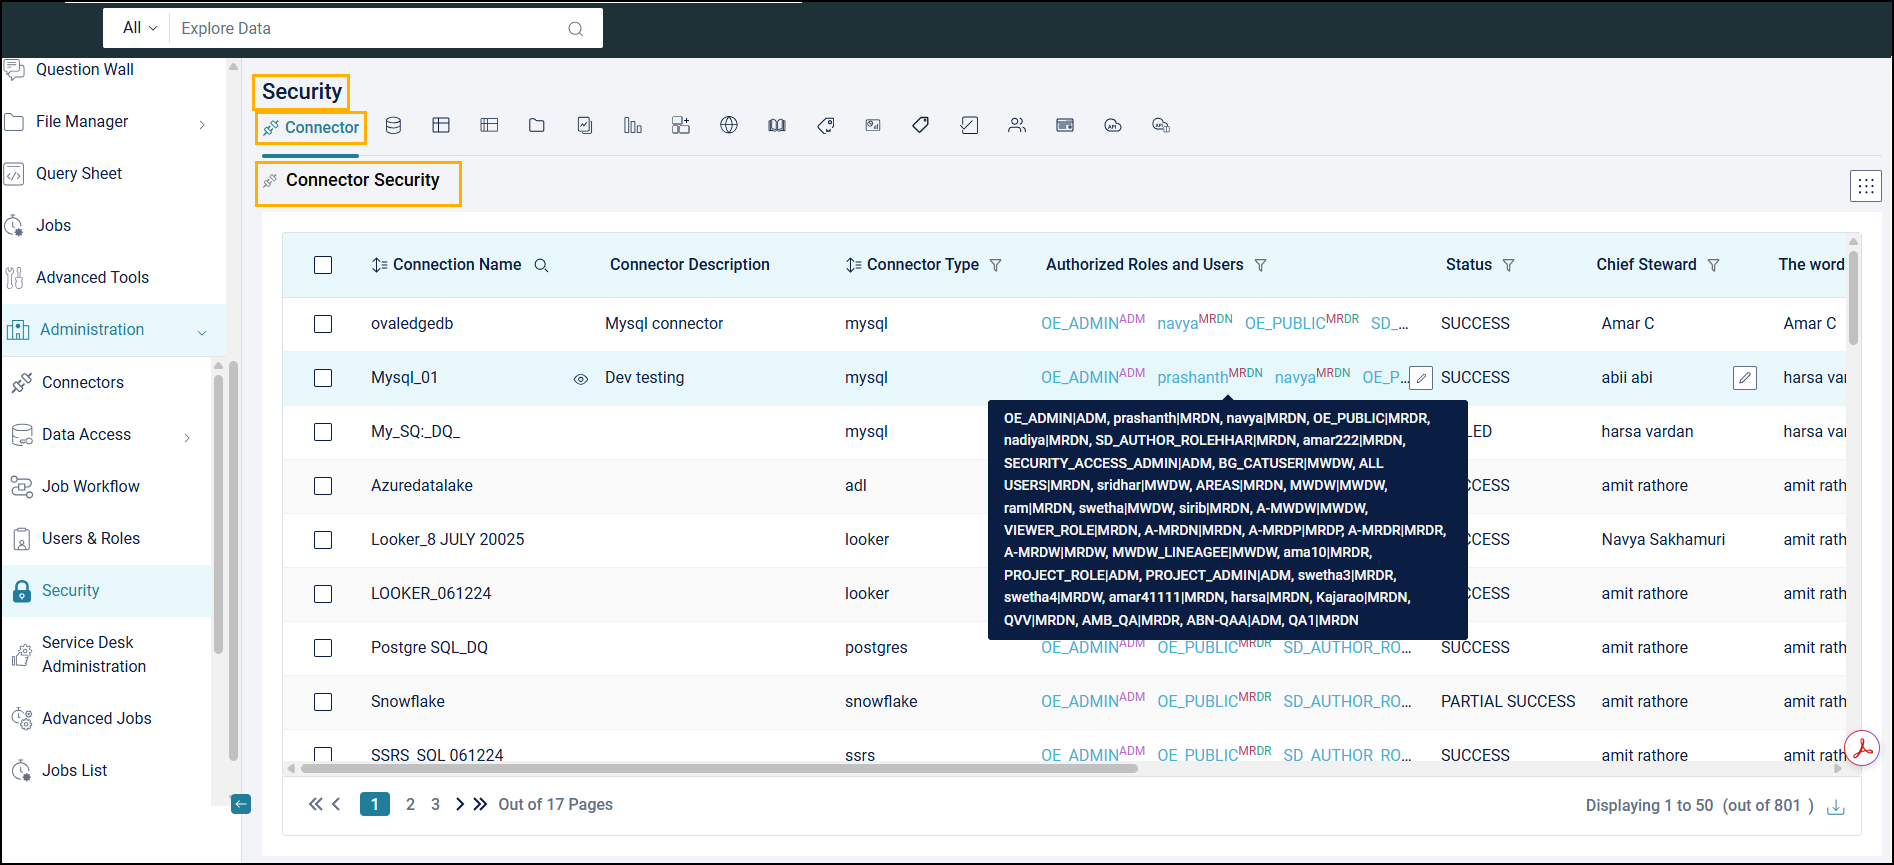Click the download icon near pagination

(x=1836, y=807)
